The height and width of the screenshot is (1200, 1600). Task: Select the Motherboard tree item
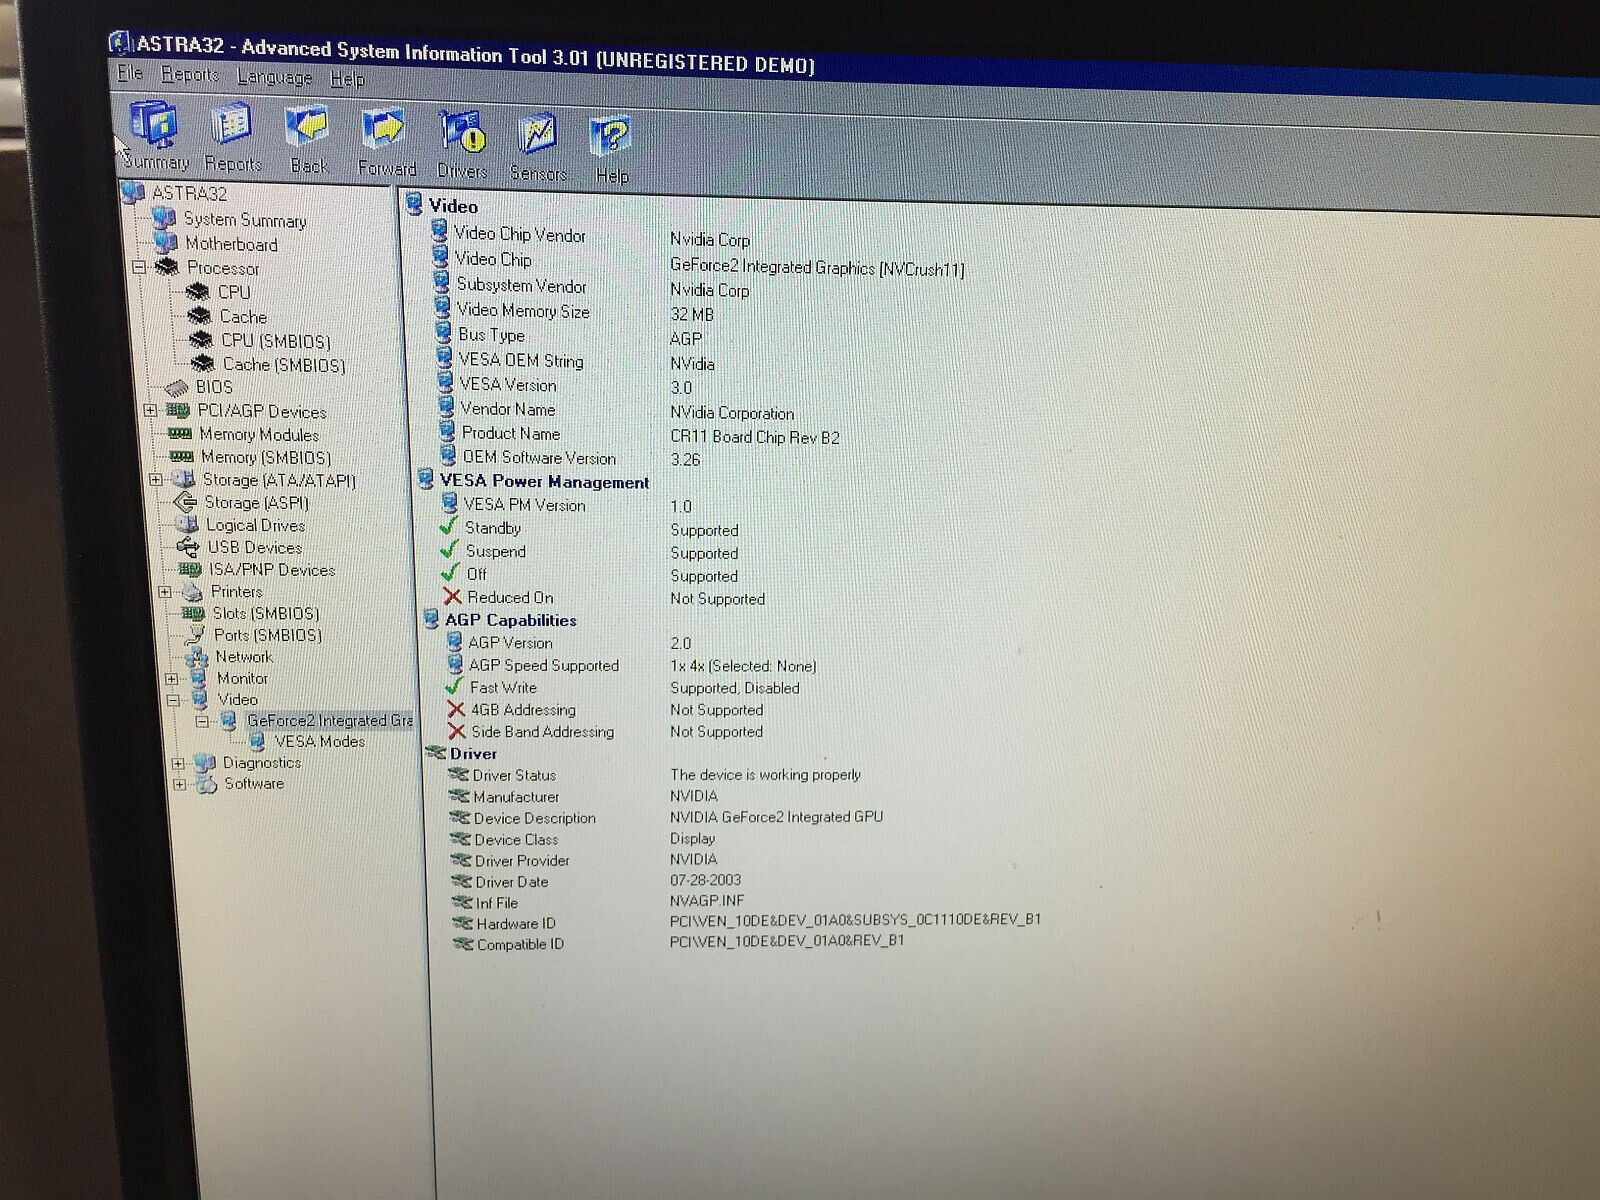point(231,244)
